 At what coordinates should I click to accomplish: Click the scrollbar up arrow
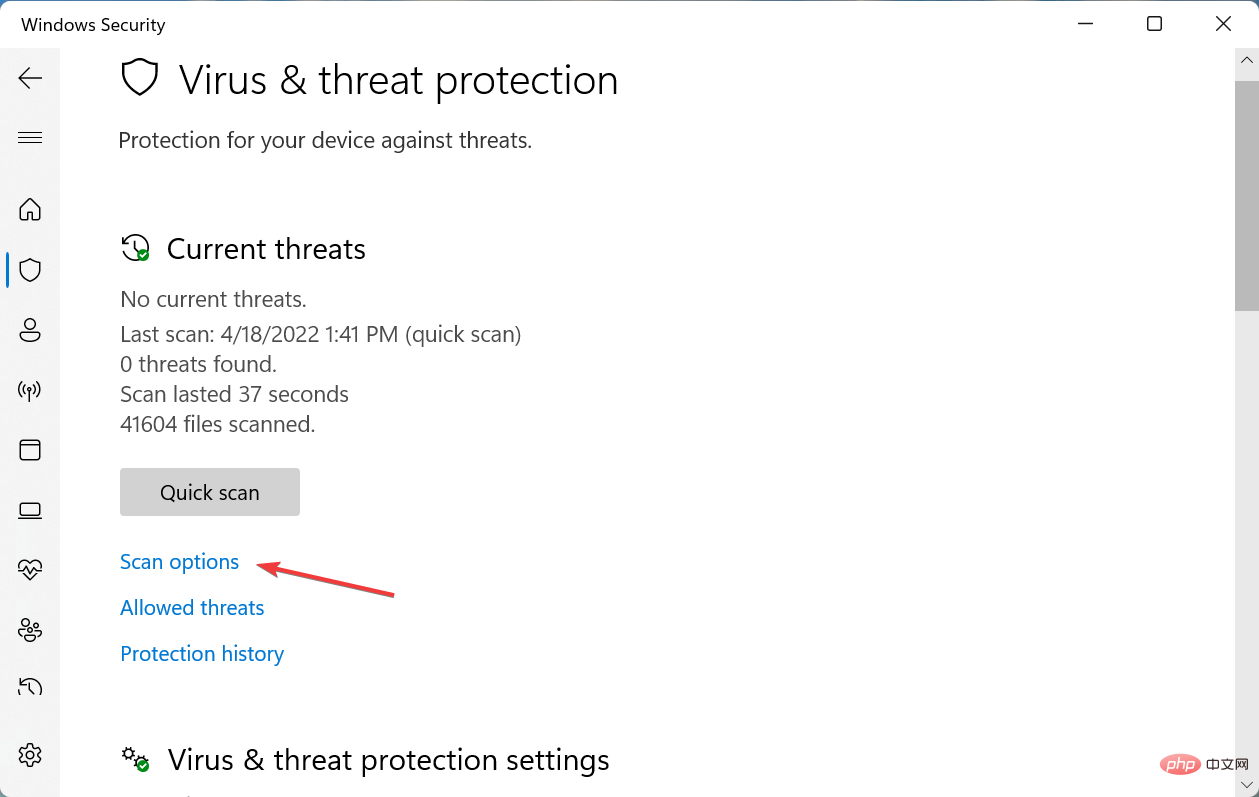tap(1246, 58)
